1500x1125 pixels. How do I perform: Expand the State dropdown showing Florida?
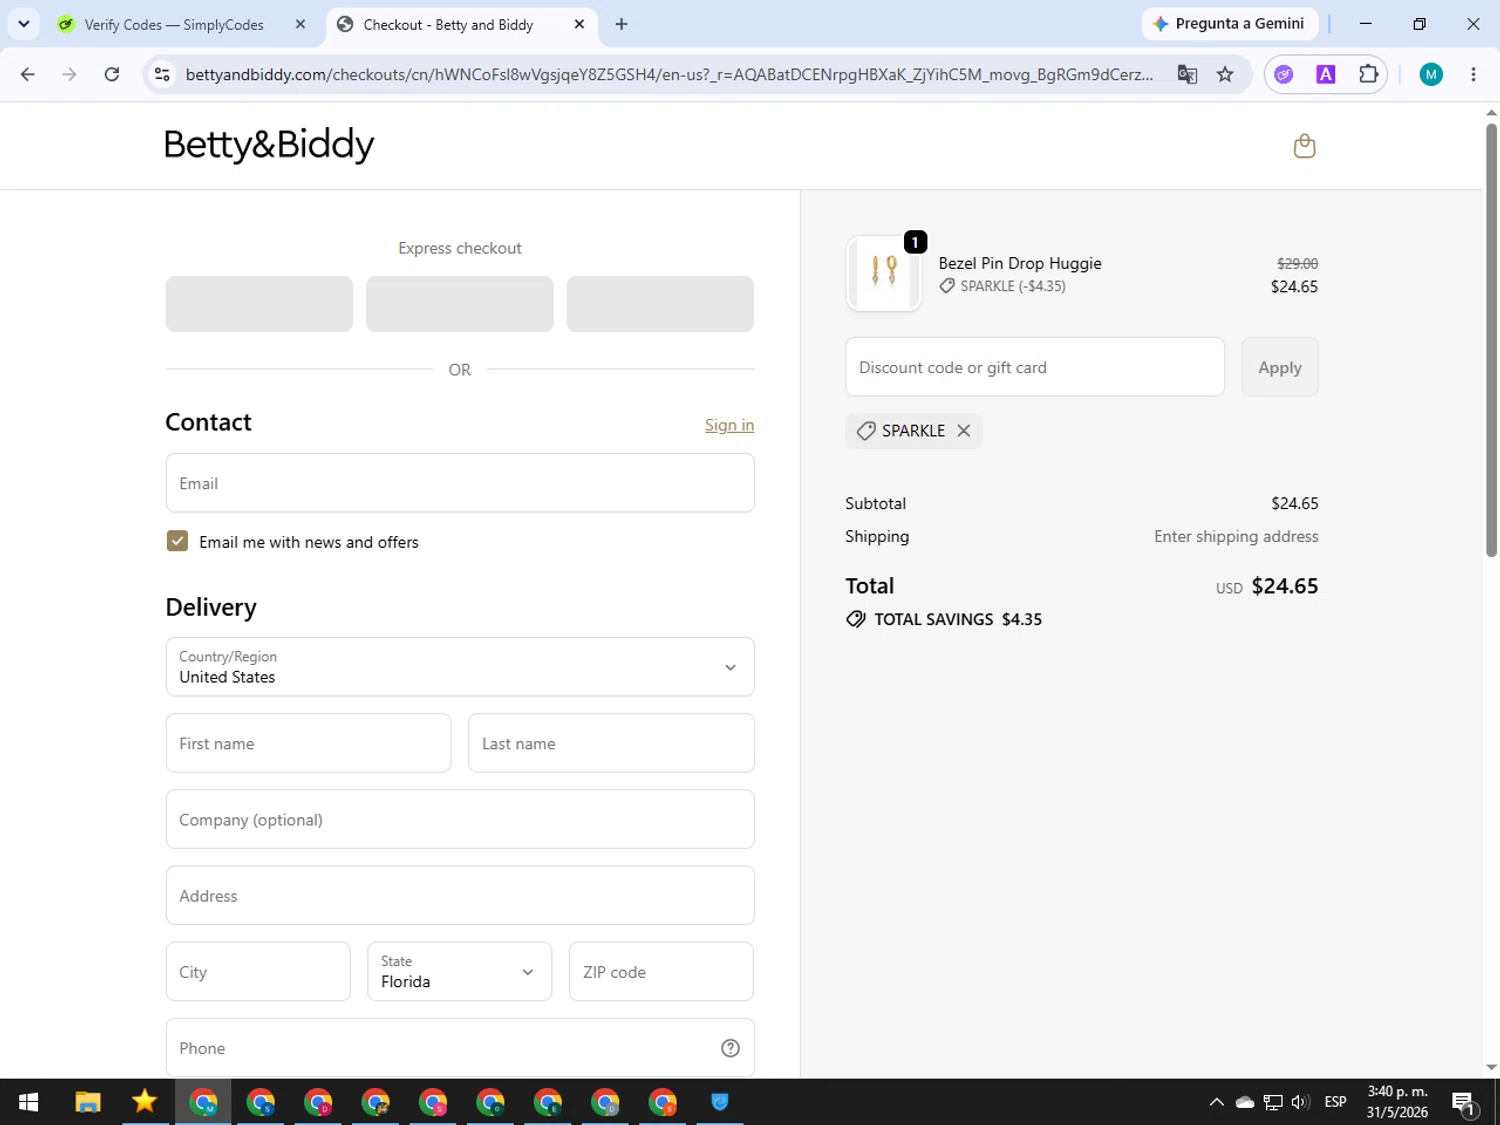[459, 971]
